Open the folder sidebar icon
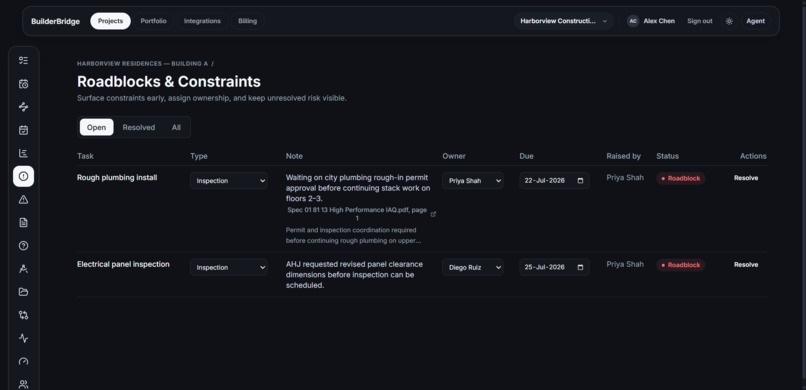The image size is (806, 390). pyautogui.click(x=23, y=292)
